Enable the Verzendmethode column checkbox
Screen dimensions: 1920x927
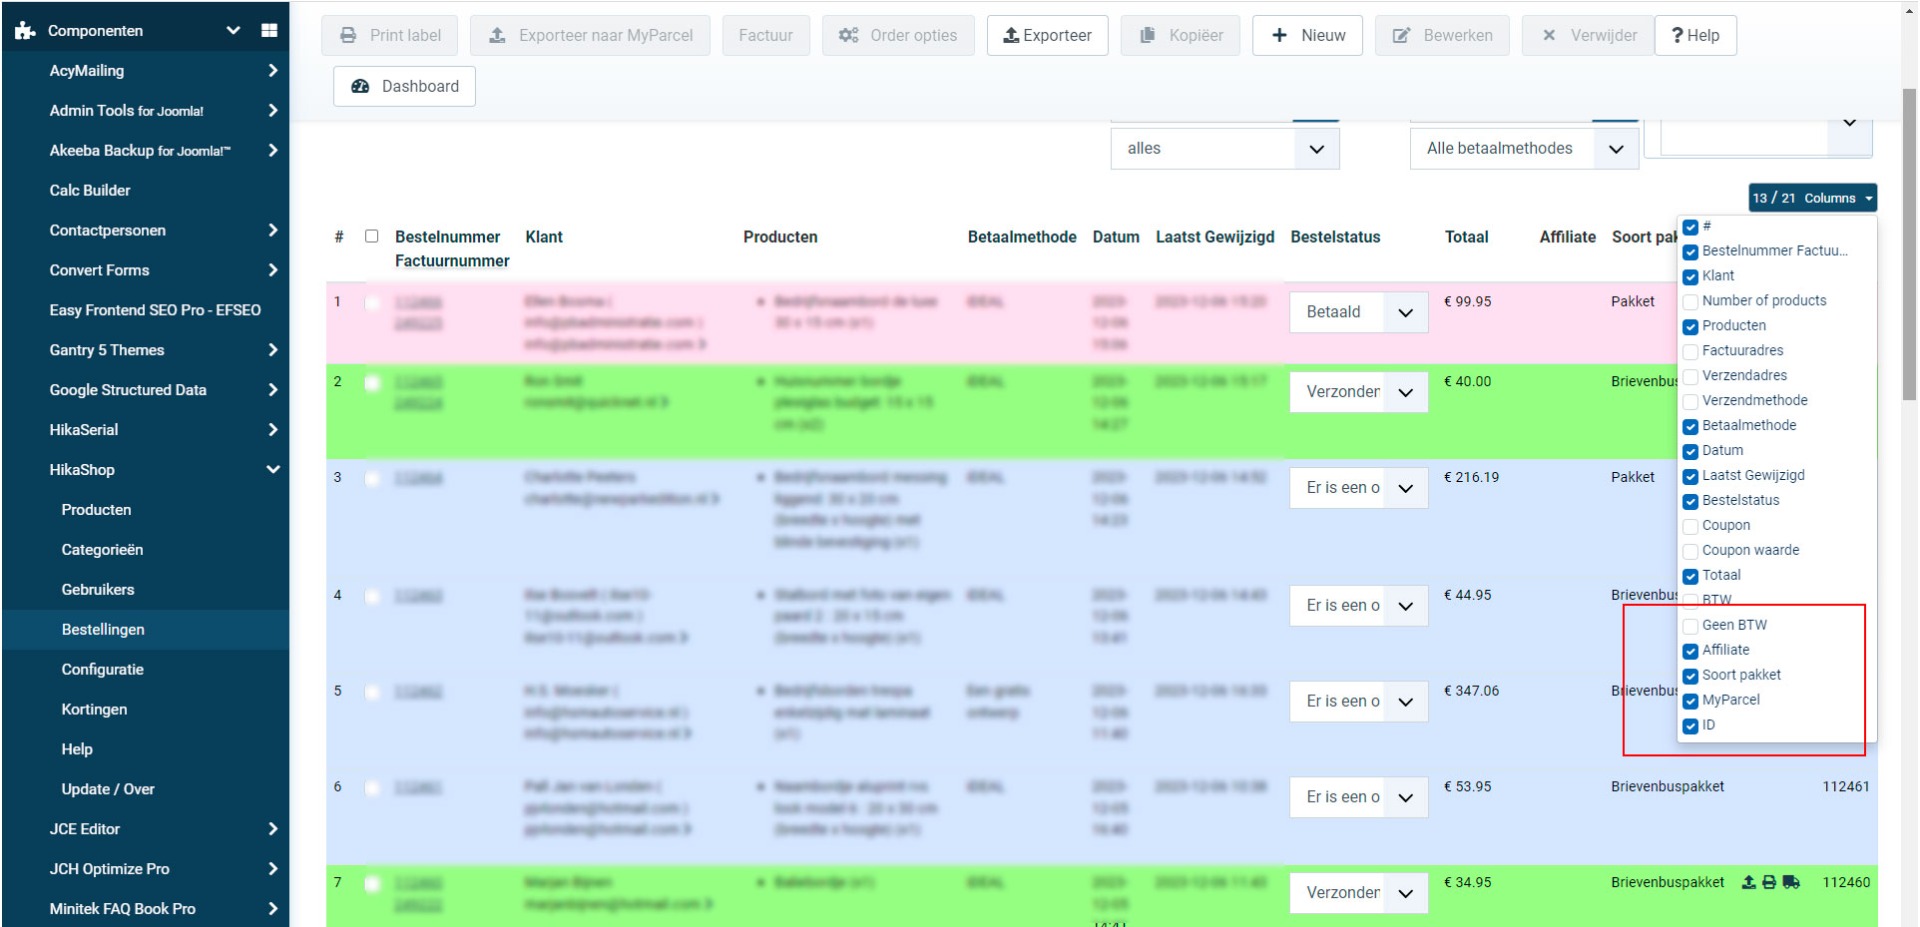point(1690,401)
